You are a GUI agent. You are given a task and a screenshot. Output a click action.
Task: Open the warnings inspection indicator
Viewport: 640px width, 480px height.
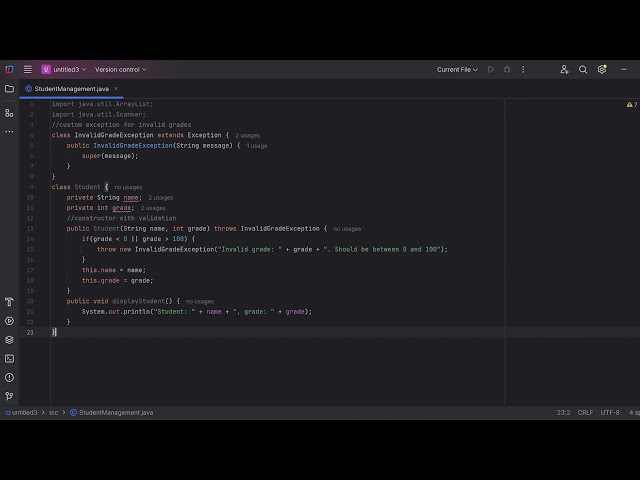pos(631,104)
